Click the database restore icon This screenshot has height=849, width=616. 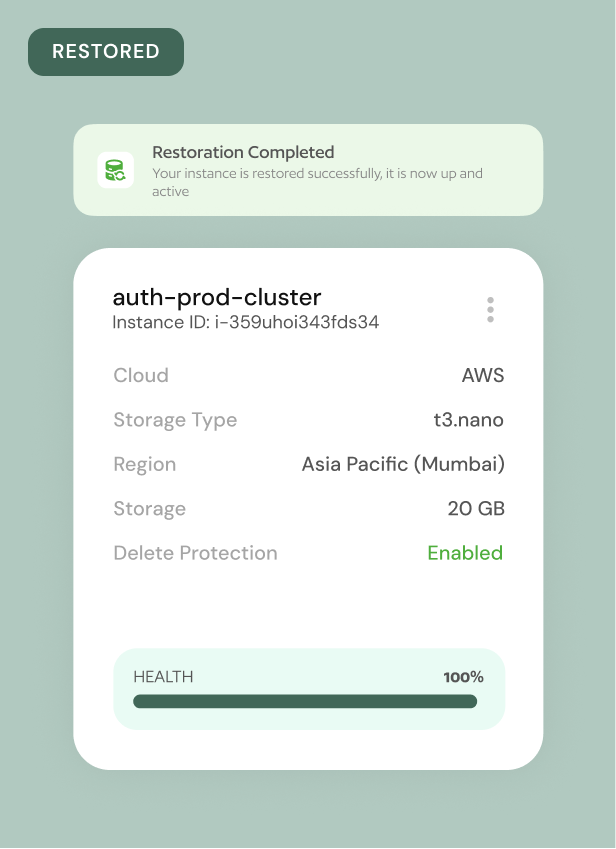[x=115, y=170]
